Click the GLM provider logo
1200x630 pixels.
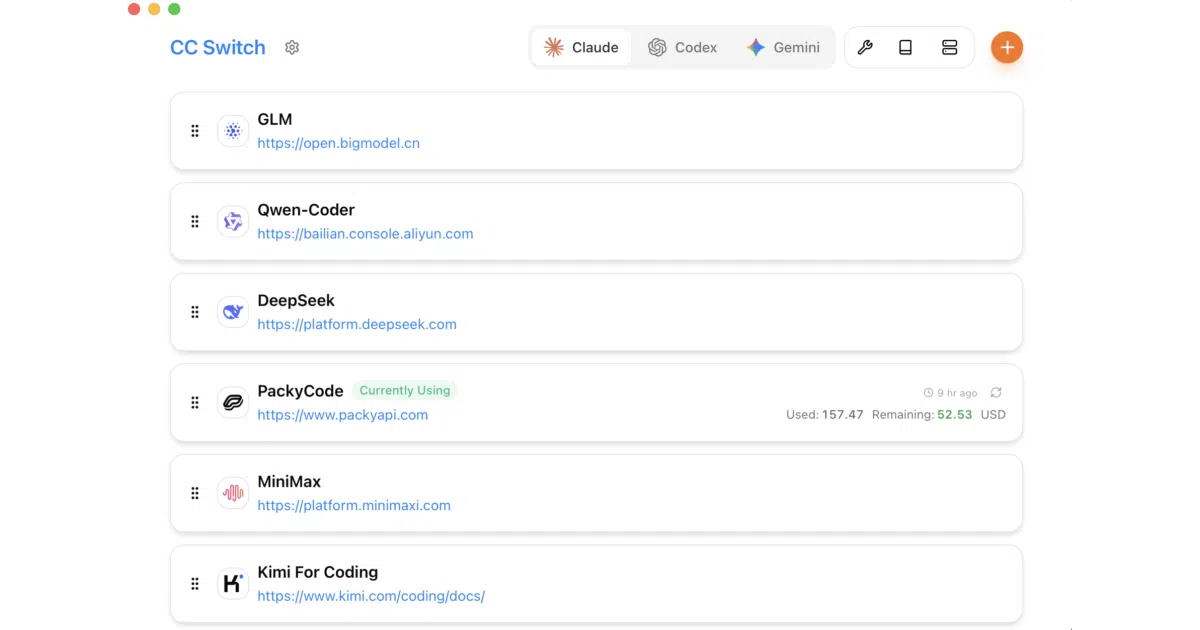(233, 131)
